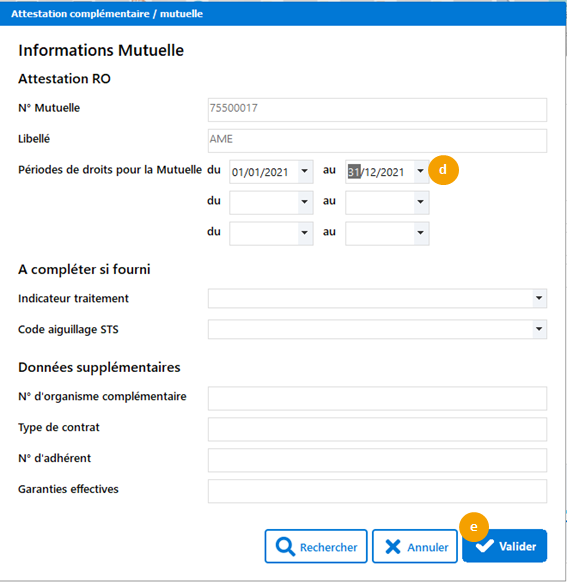Expand the Code aiguillage STS dropdown
The width and height of the screenshot is (567, 584).
539,329
